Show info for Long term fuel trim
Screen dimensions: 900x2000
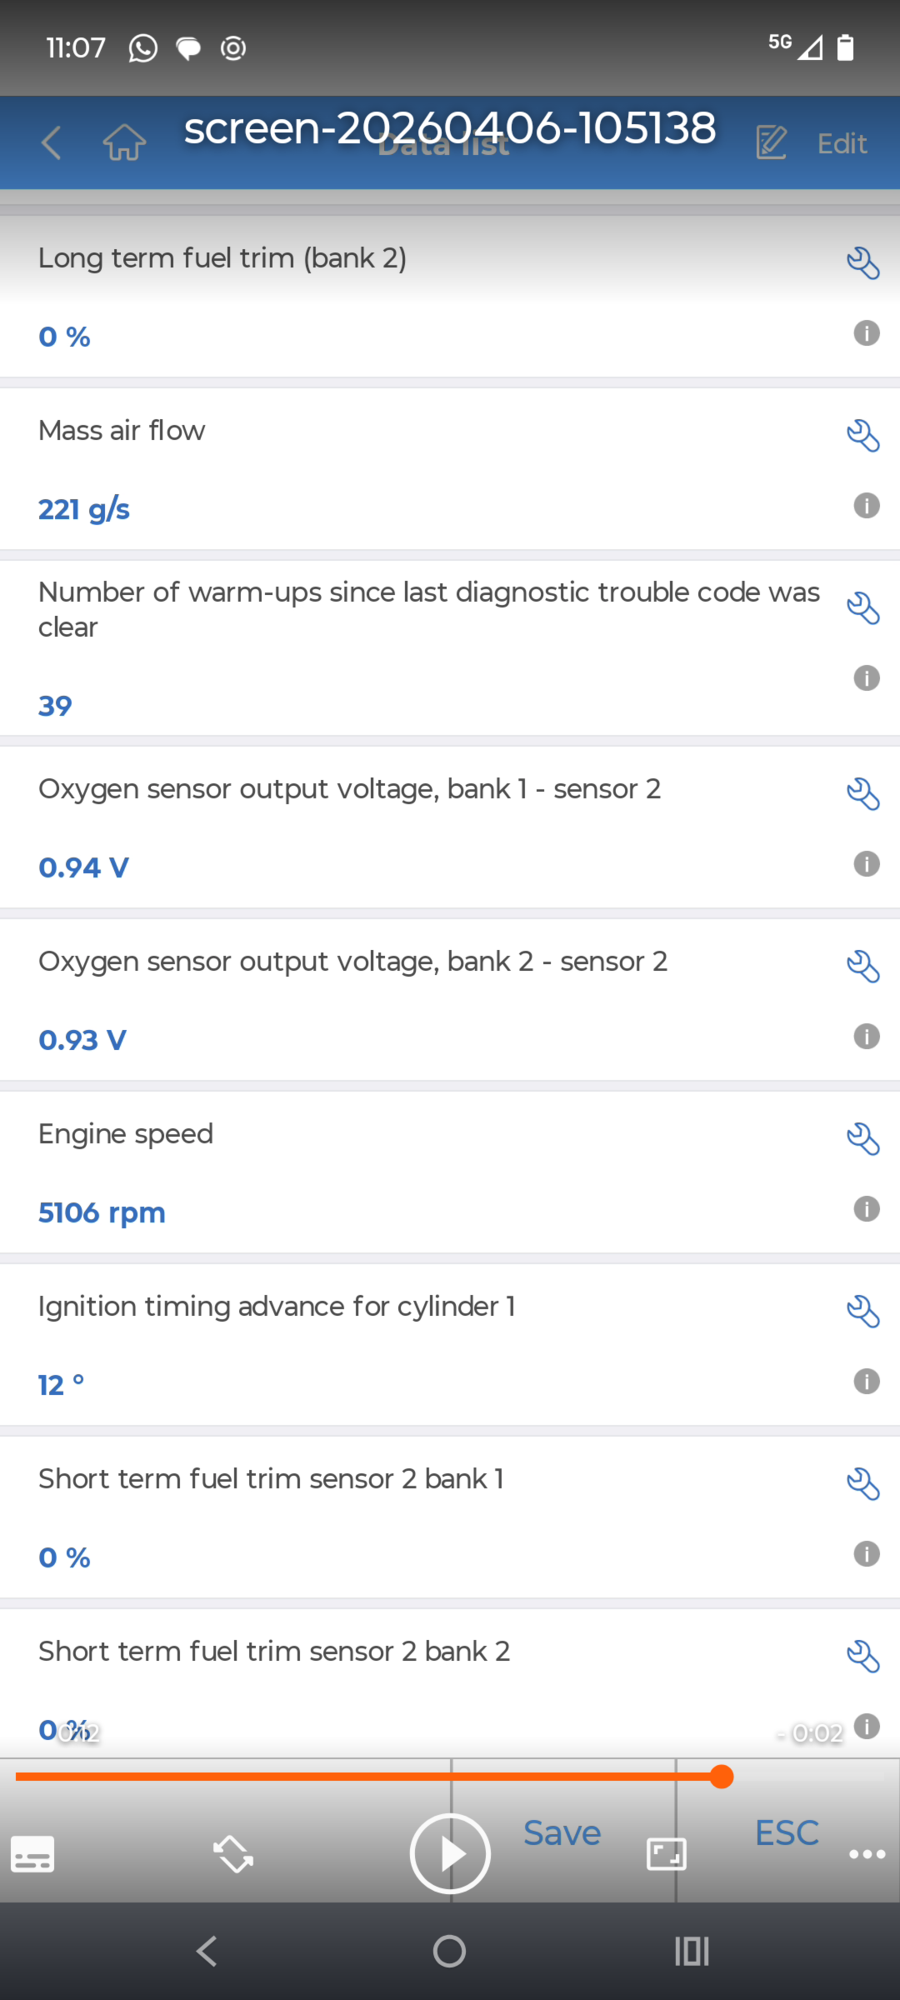(866, 333)
